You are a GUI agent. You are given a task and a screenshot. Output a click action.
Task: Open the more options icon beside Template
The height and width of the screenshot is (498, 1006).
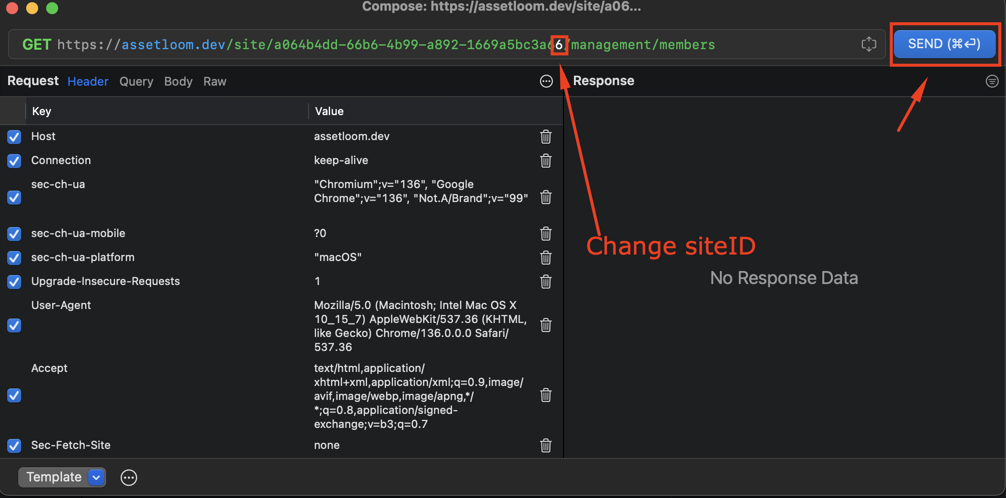pos(129,477)
